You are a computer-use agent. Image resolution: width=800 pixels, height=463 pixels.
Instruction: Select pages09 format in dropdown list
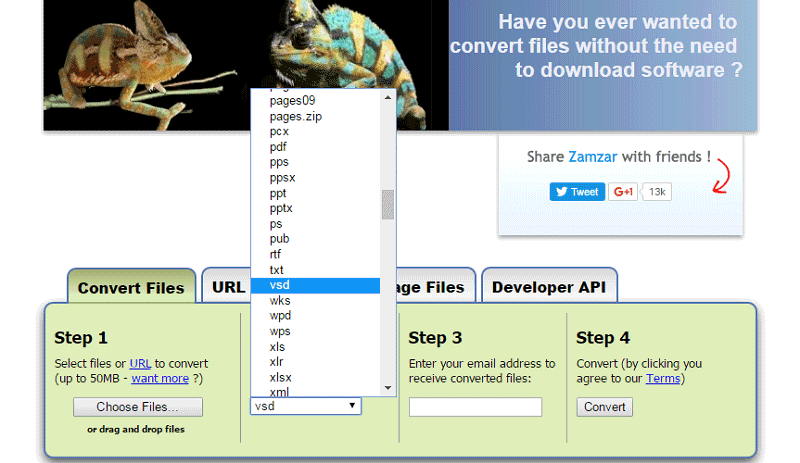pos(315,101)
